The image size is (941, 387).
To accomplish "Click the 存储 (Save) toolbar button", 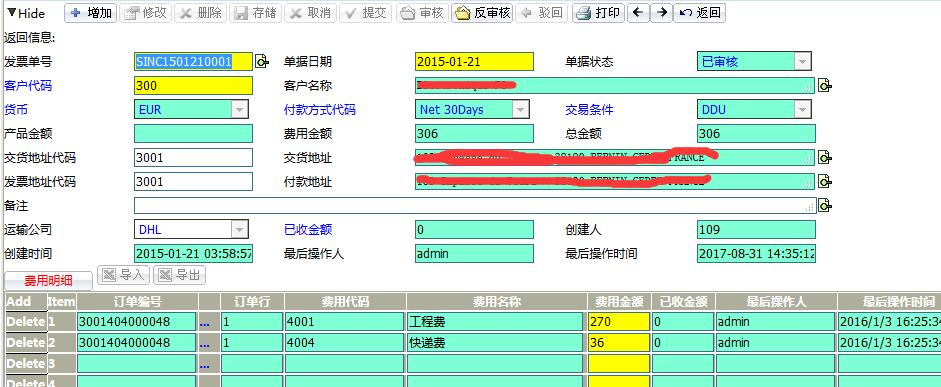I will (x=256, y=13).
